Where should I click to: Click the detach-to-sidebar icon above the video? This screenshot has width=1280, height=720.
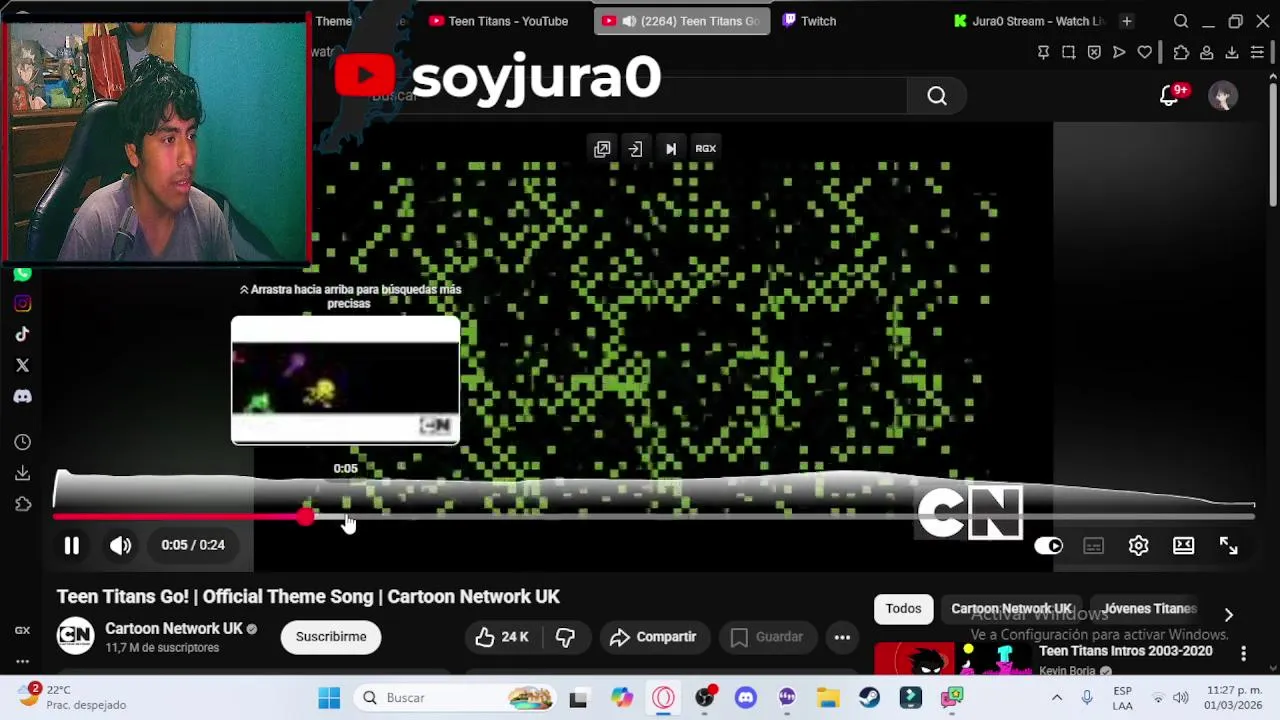tap(636, 149)
